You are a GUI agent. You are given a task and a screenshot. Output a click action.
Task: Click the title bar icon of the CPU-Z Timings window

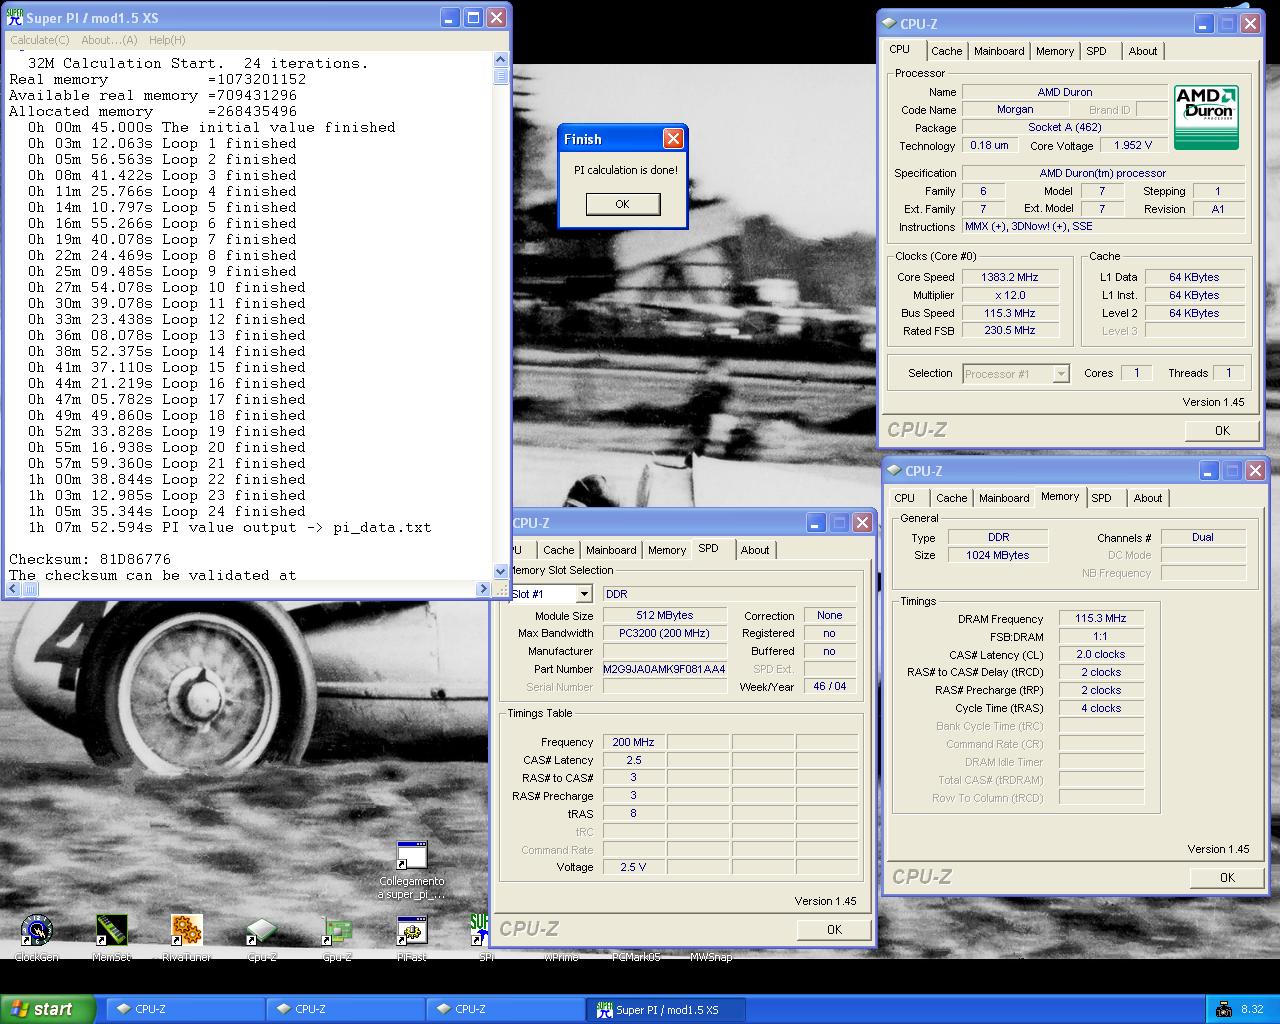coord(893,471)
